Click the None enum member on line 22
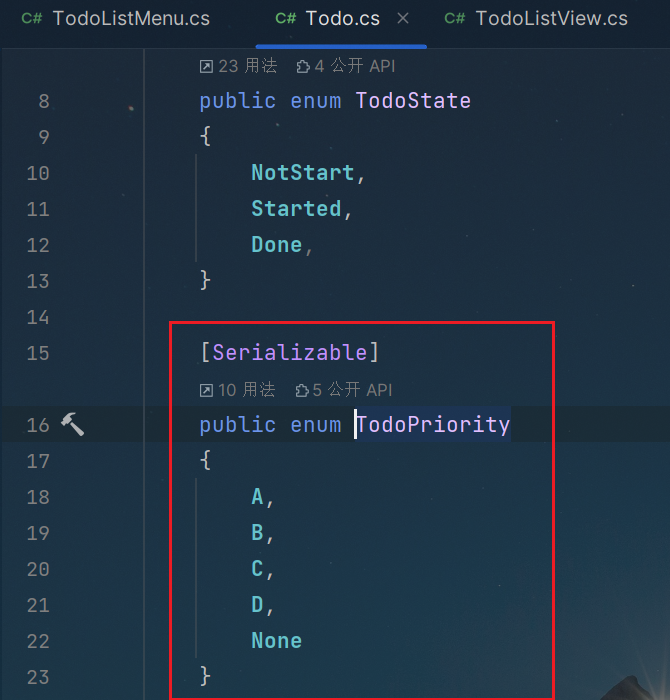 point(277,641)
